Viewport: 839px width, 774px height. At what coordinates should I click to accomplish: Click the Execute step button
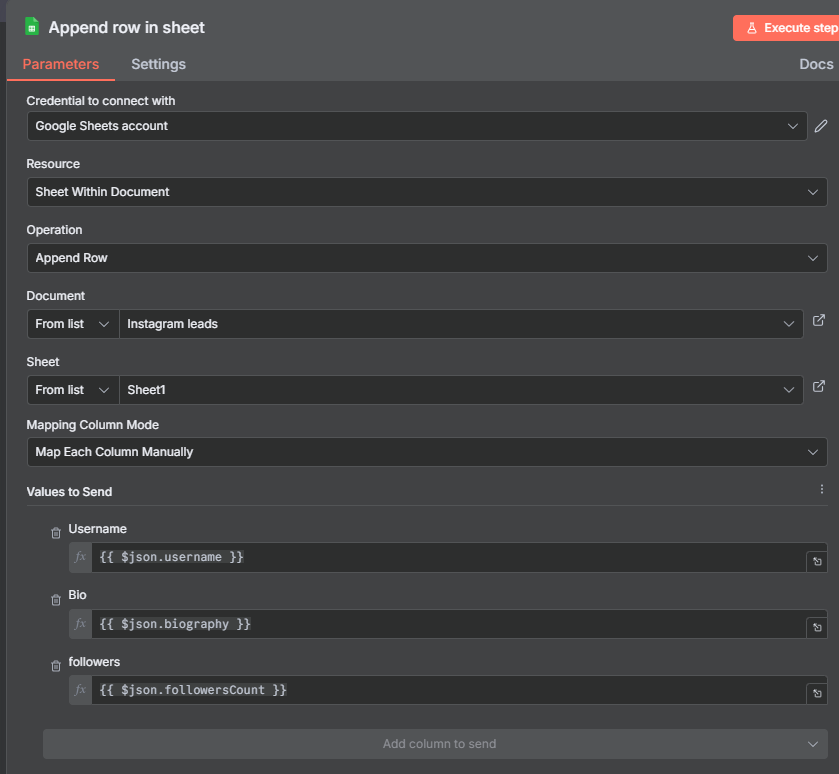787,28
